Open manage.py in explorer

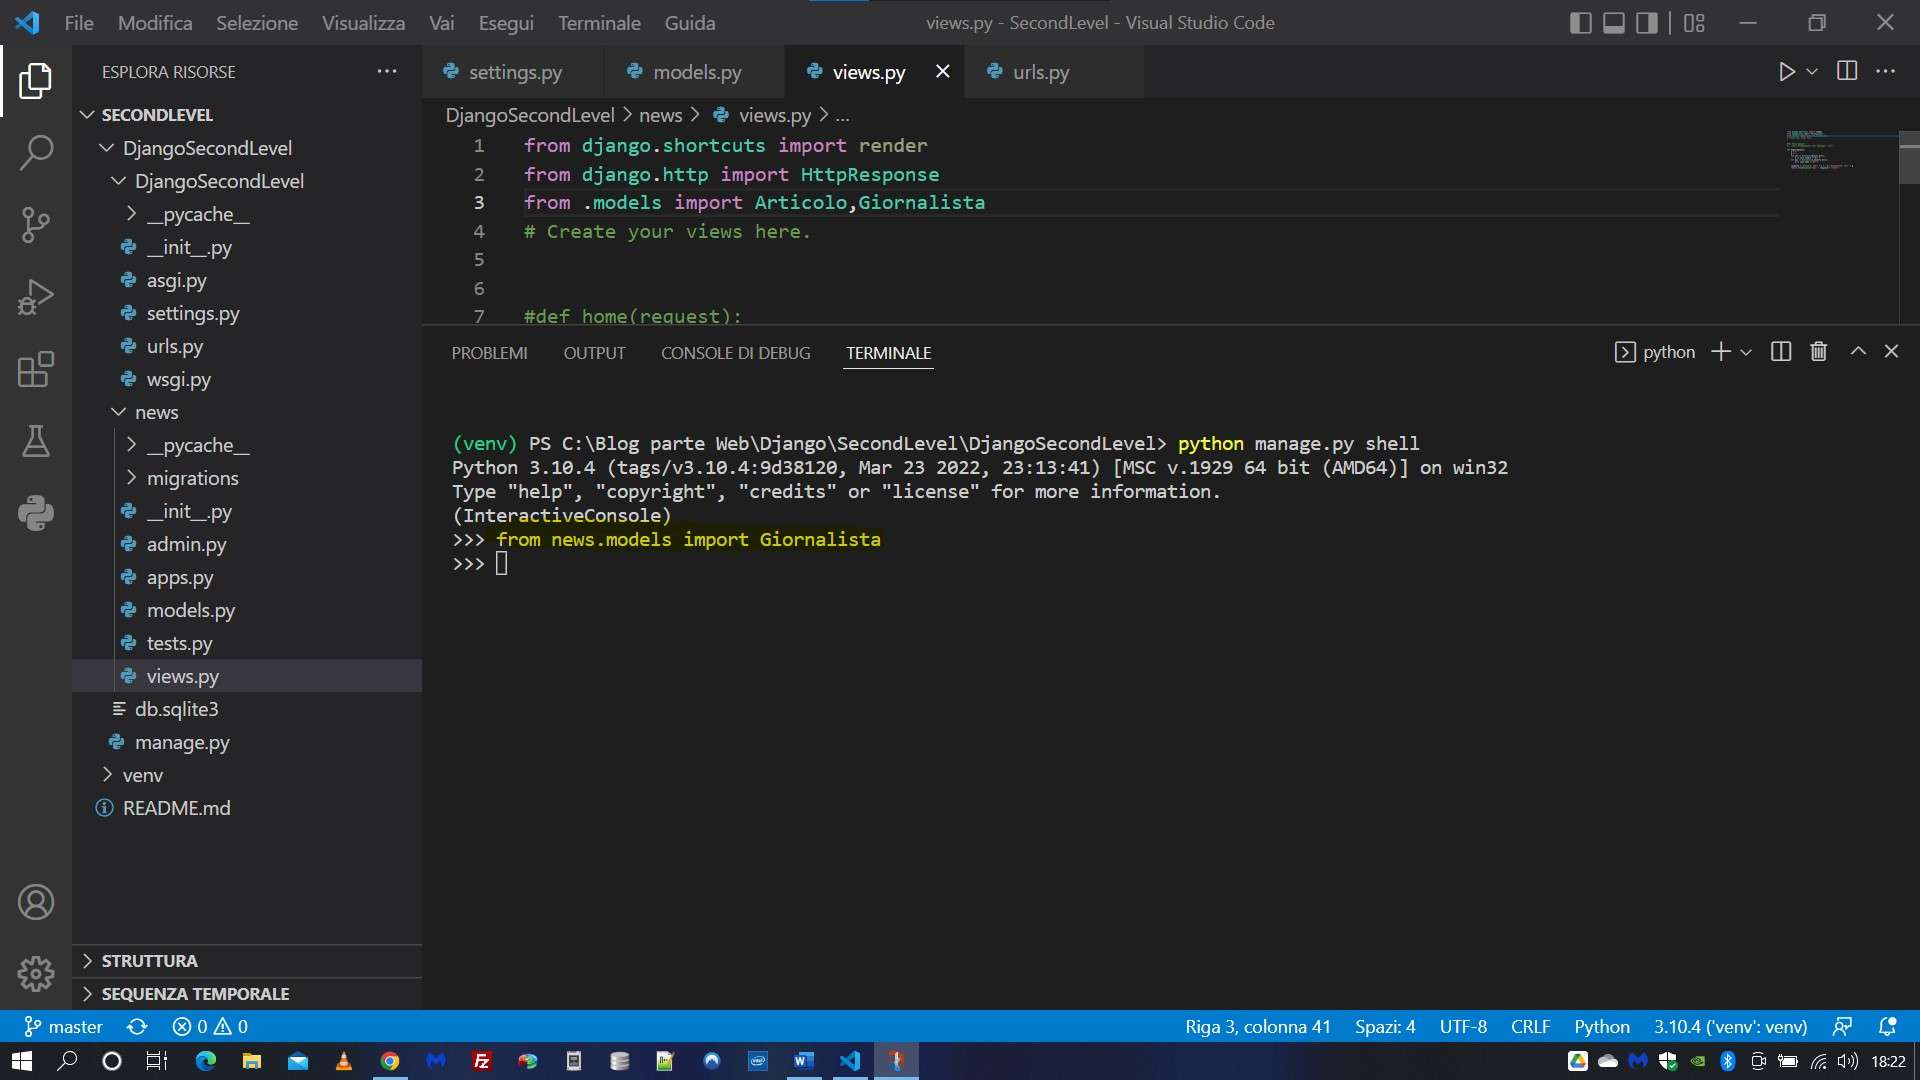click(x=182, y=742)
